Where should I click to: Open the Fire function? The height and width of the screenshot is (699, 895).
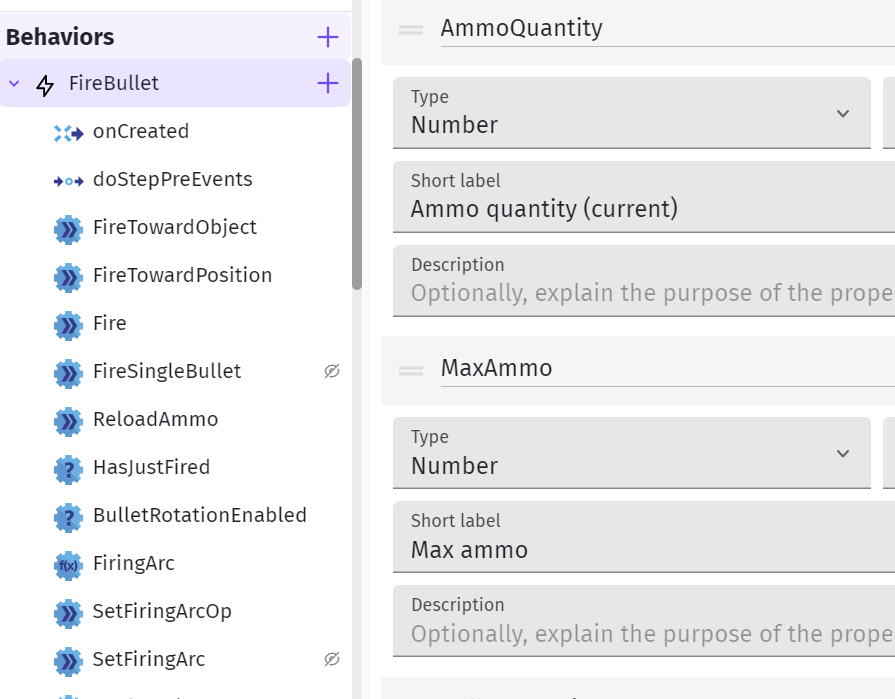point(110,323)
